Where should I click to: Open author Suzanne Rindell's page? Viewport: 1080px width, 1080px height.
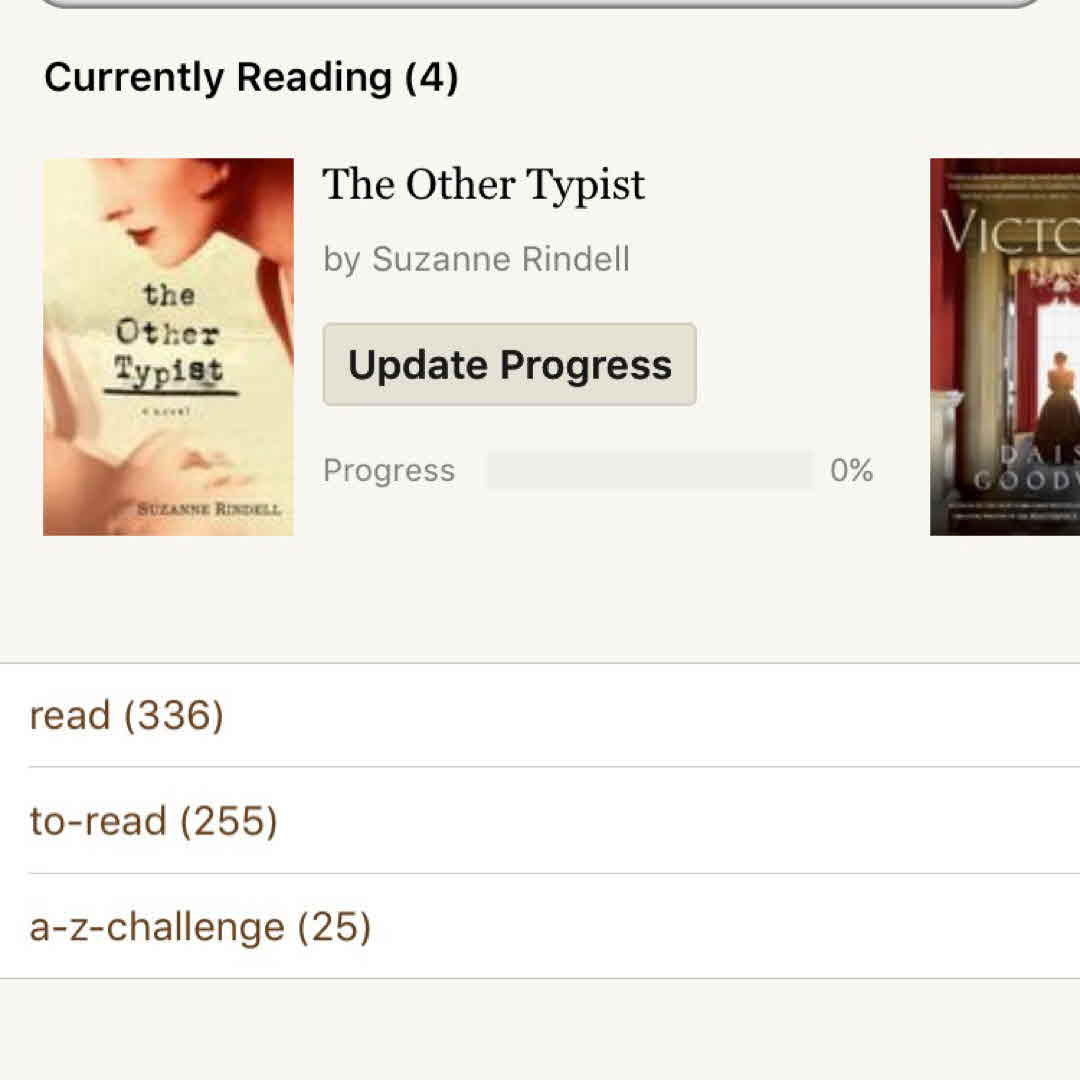point(501,260)
